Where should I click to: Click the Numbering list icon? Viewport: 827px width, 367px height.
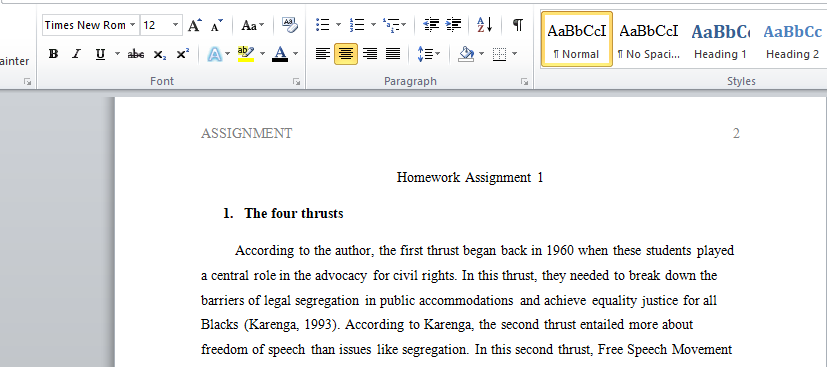[x=357, y=24]
